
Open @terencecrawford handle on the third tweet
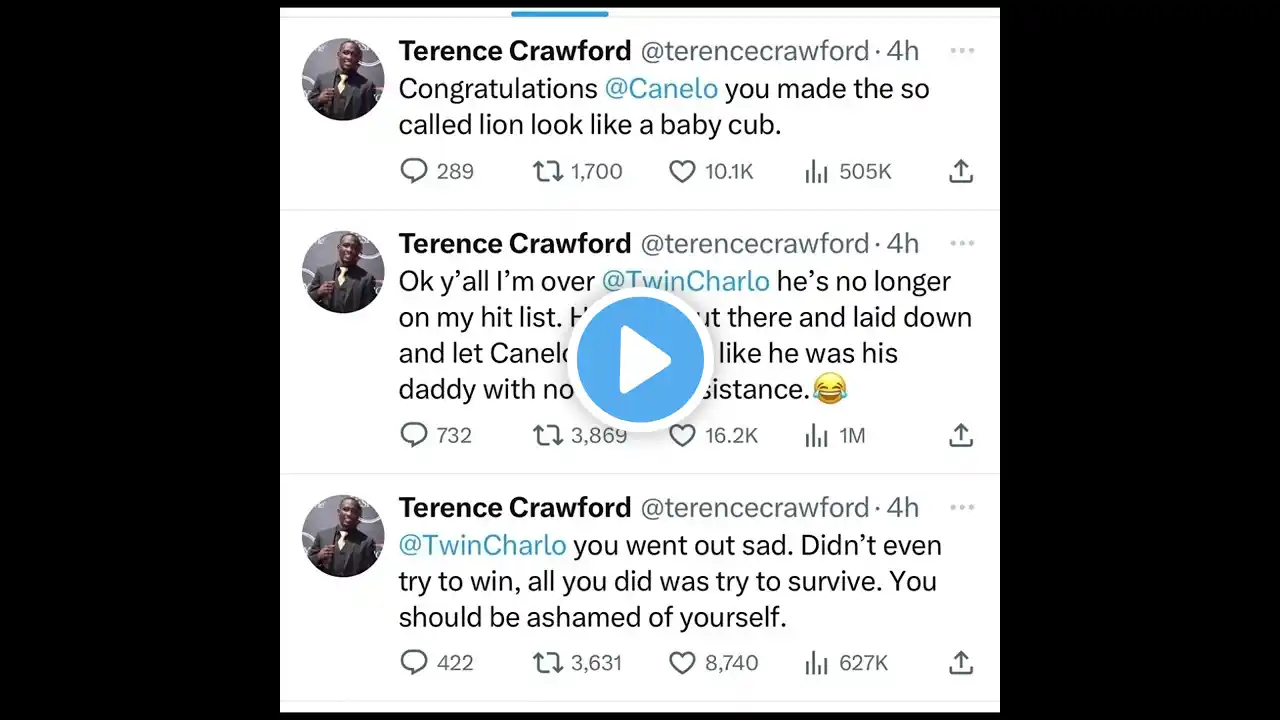(x=754, y=508)
